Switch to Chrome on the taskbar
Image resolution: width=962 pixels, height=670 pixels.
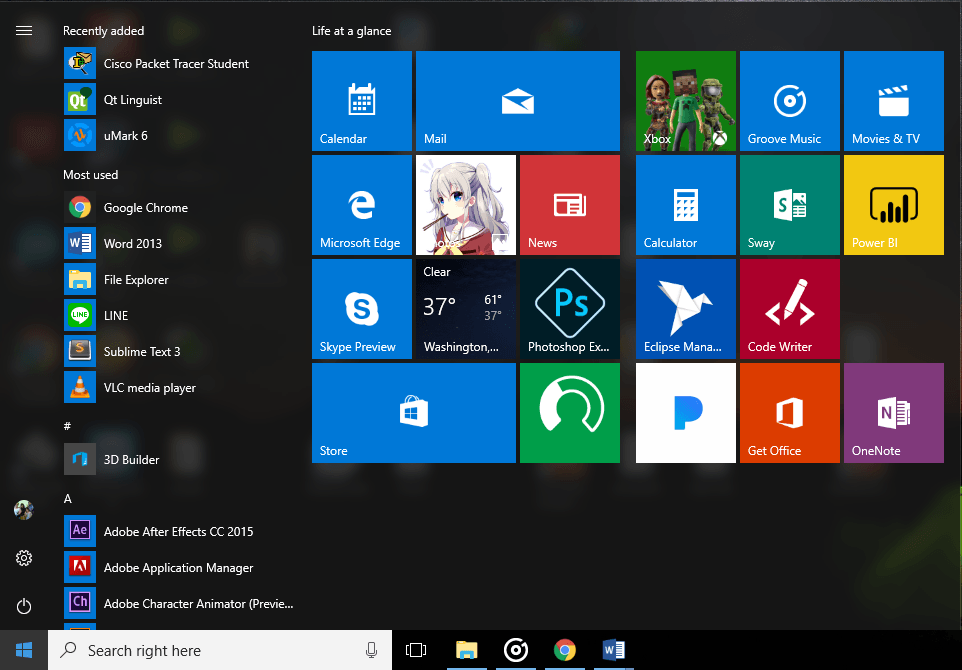pos(565,650)
